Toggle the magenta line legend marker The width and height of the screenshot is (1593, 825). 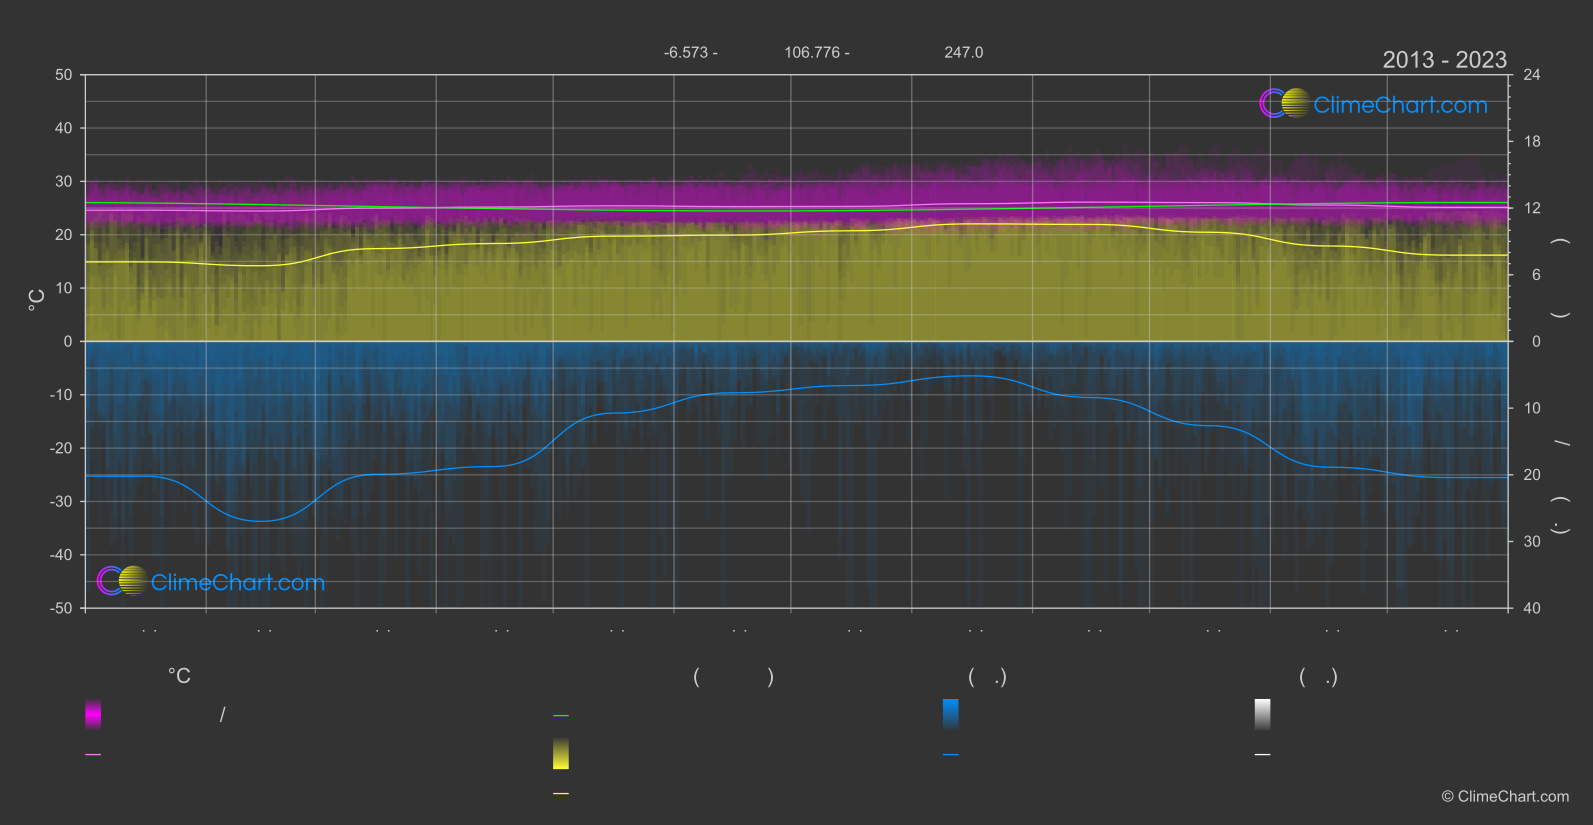click(x=93, y=755)
